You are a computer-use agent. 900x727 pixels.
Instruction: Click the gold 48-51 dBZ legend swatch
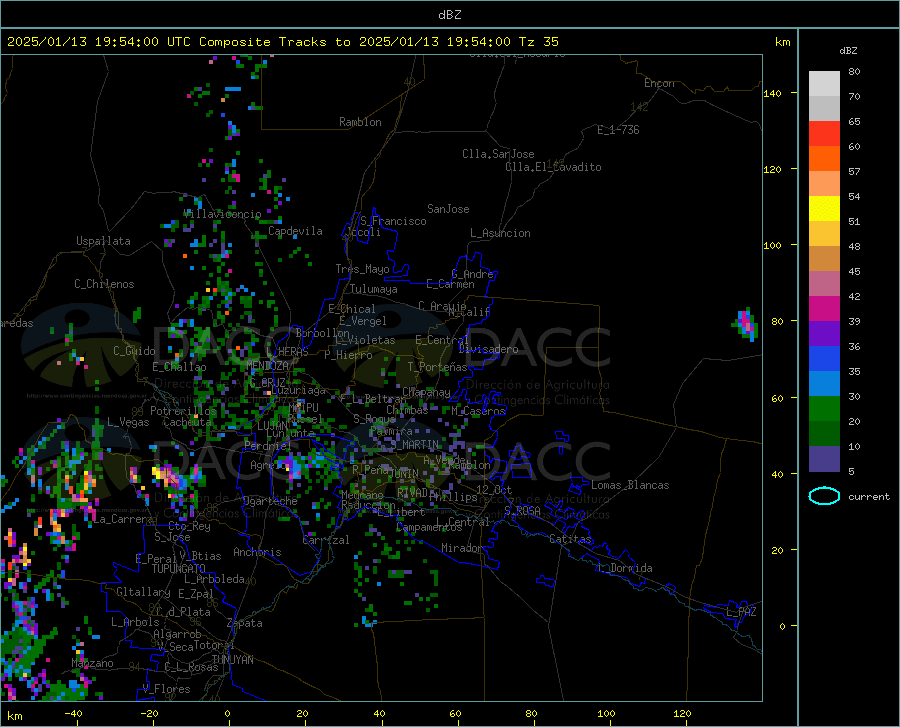(824, 234)
